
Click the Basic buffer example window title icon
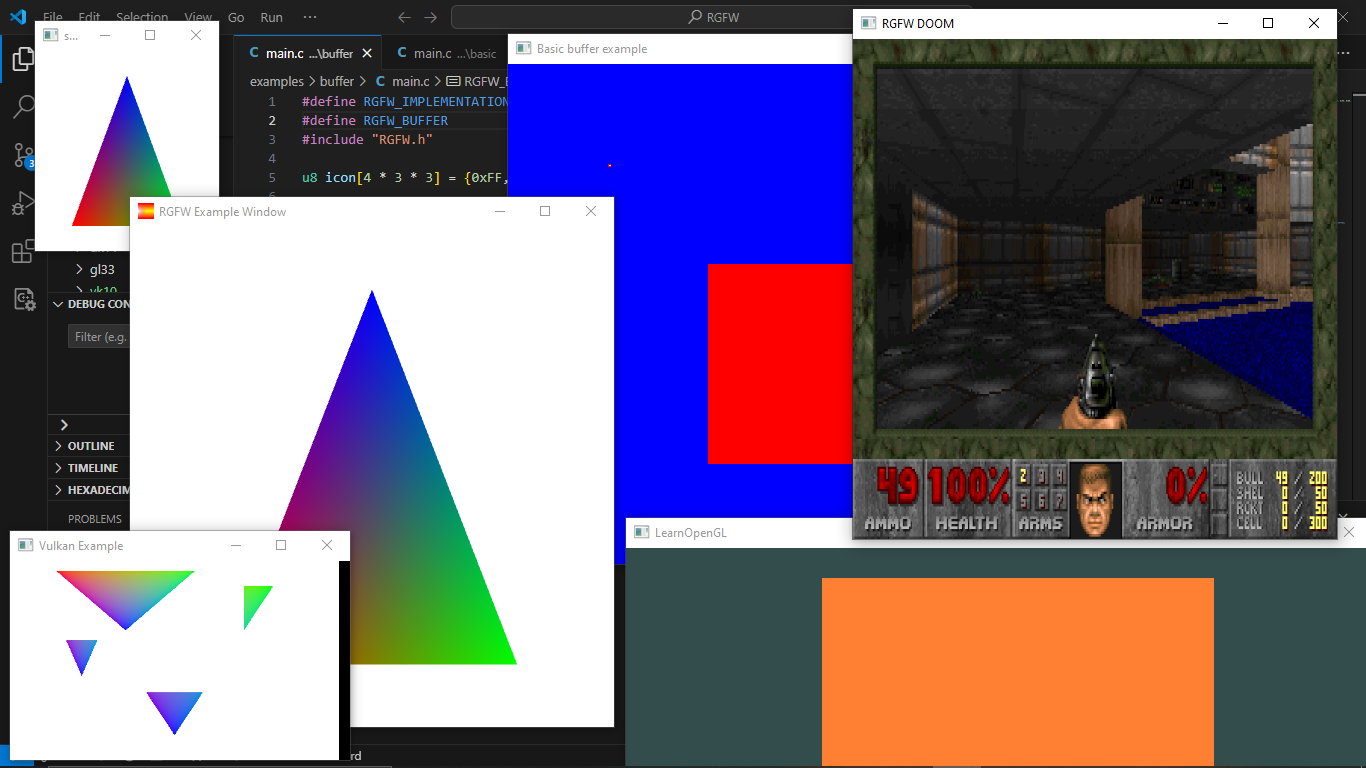point(524,48)
